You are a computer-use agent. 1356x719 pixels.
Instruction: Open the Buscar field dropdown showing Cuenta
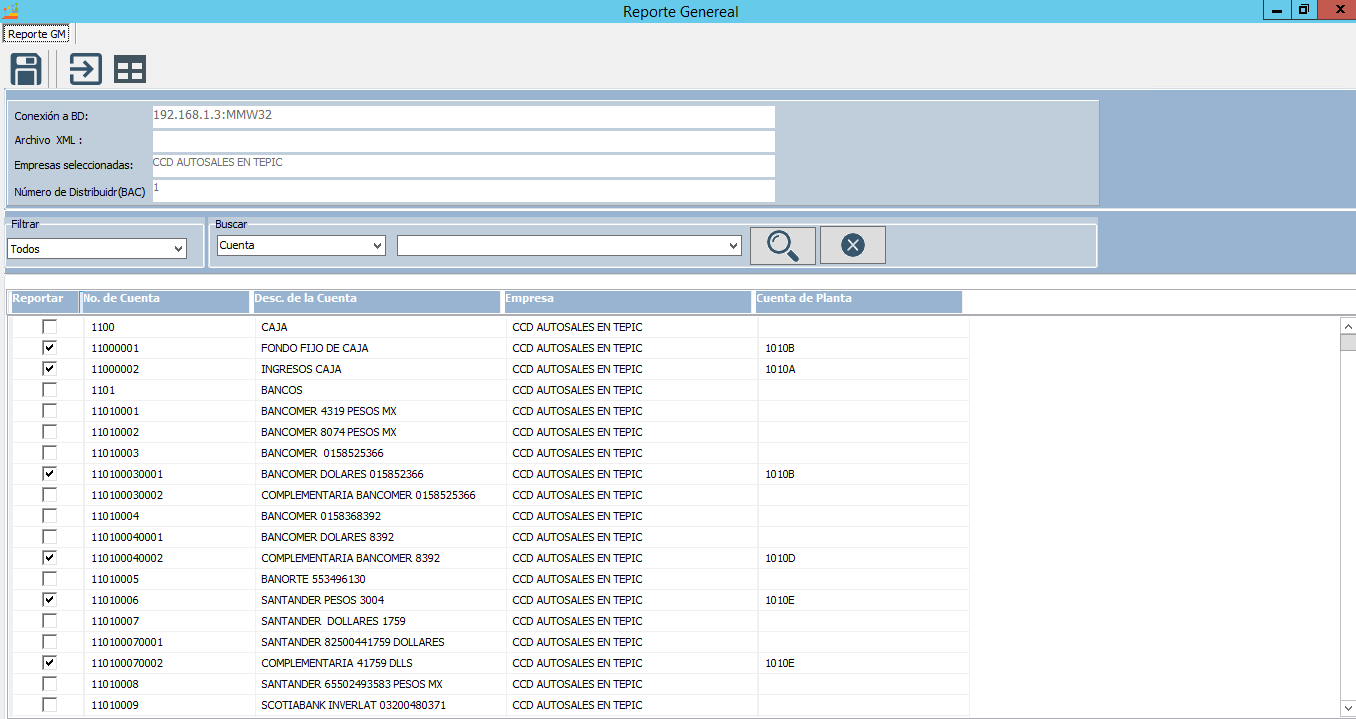pyautogui.click(x=301, y=245)
